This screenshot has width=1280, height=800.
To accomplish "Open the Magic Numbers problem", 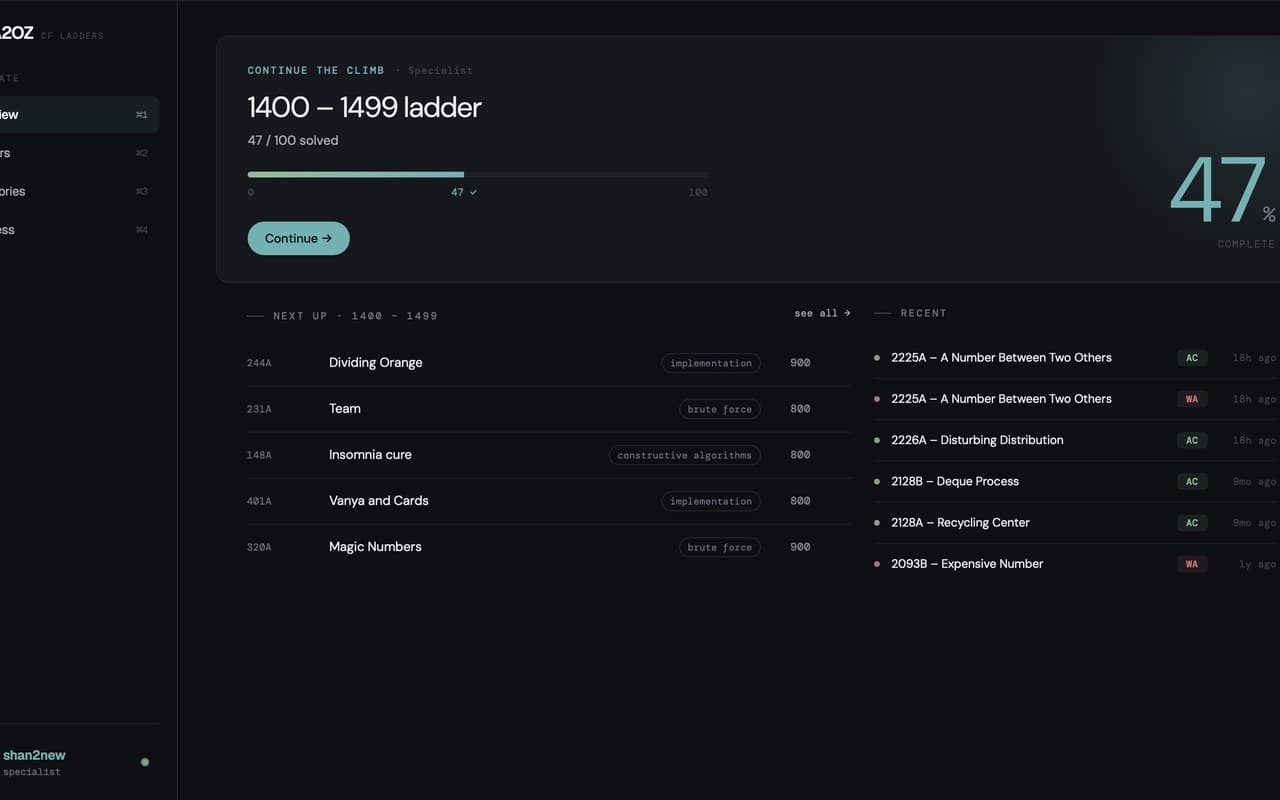I will tap(375, 547).
